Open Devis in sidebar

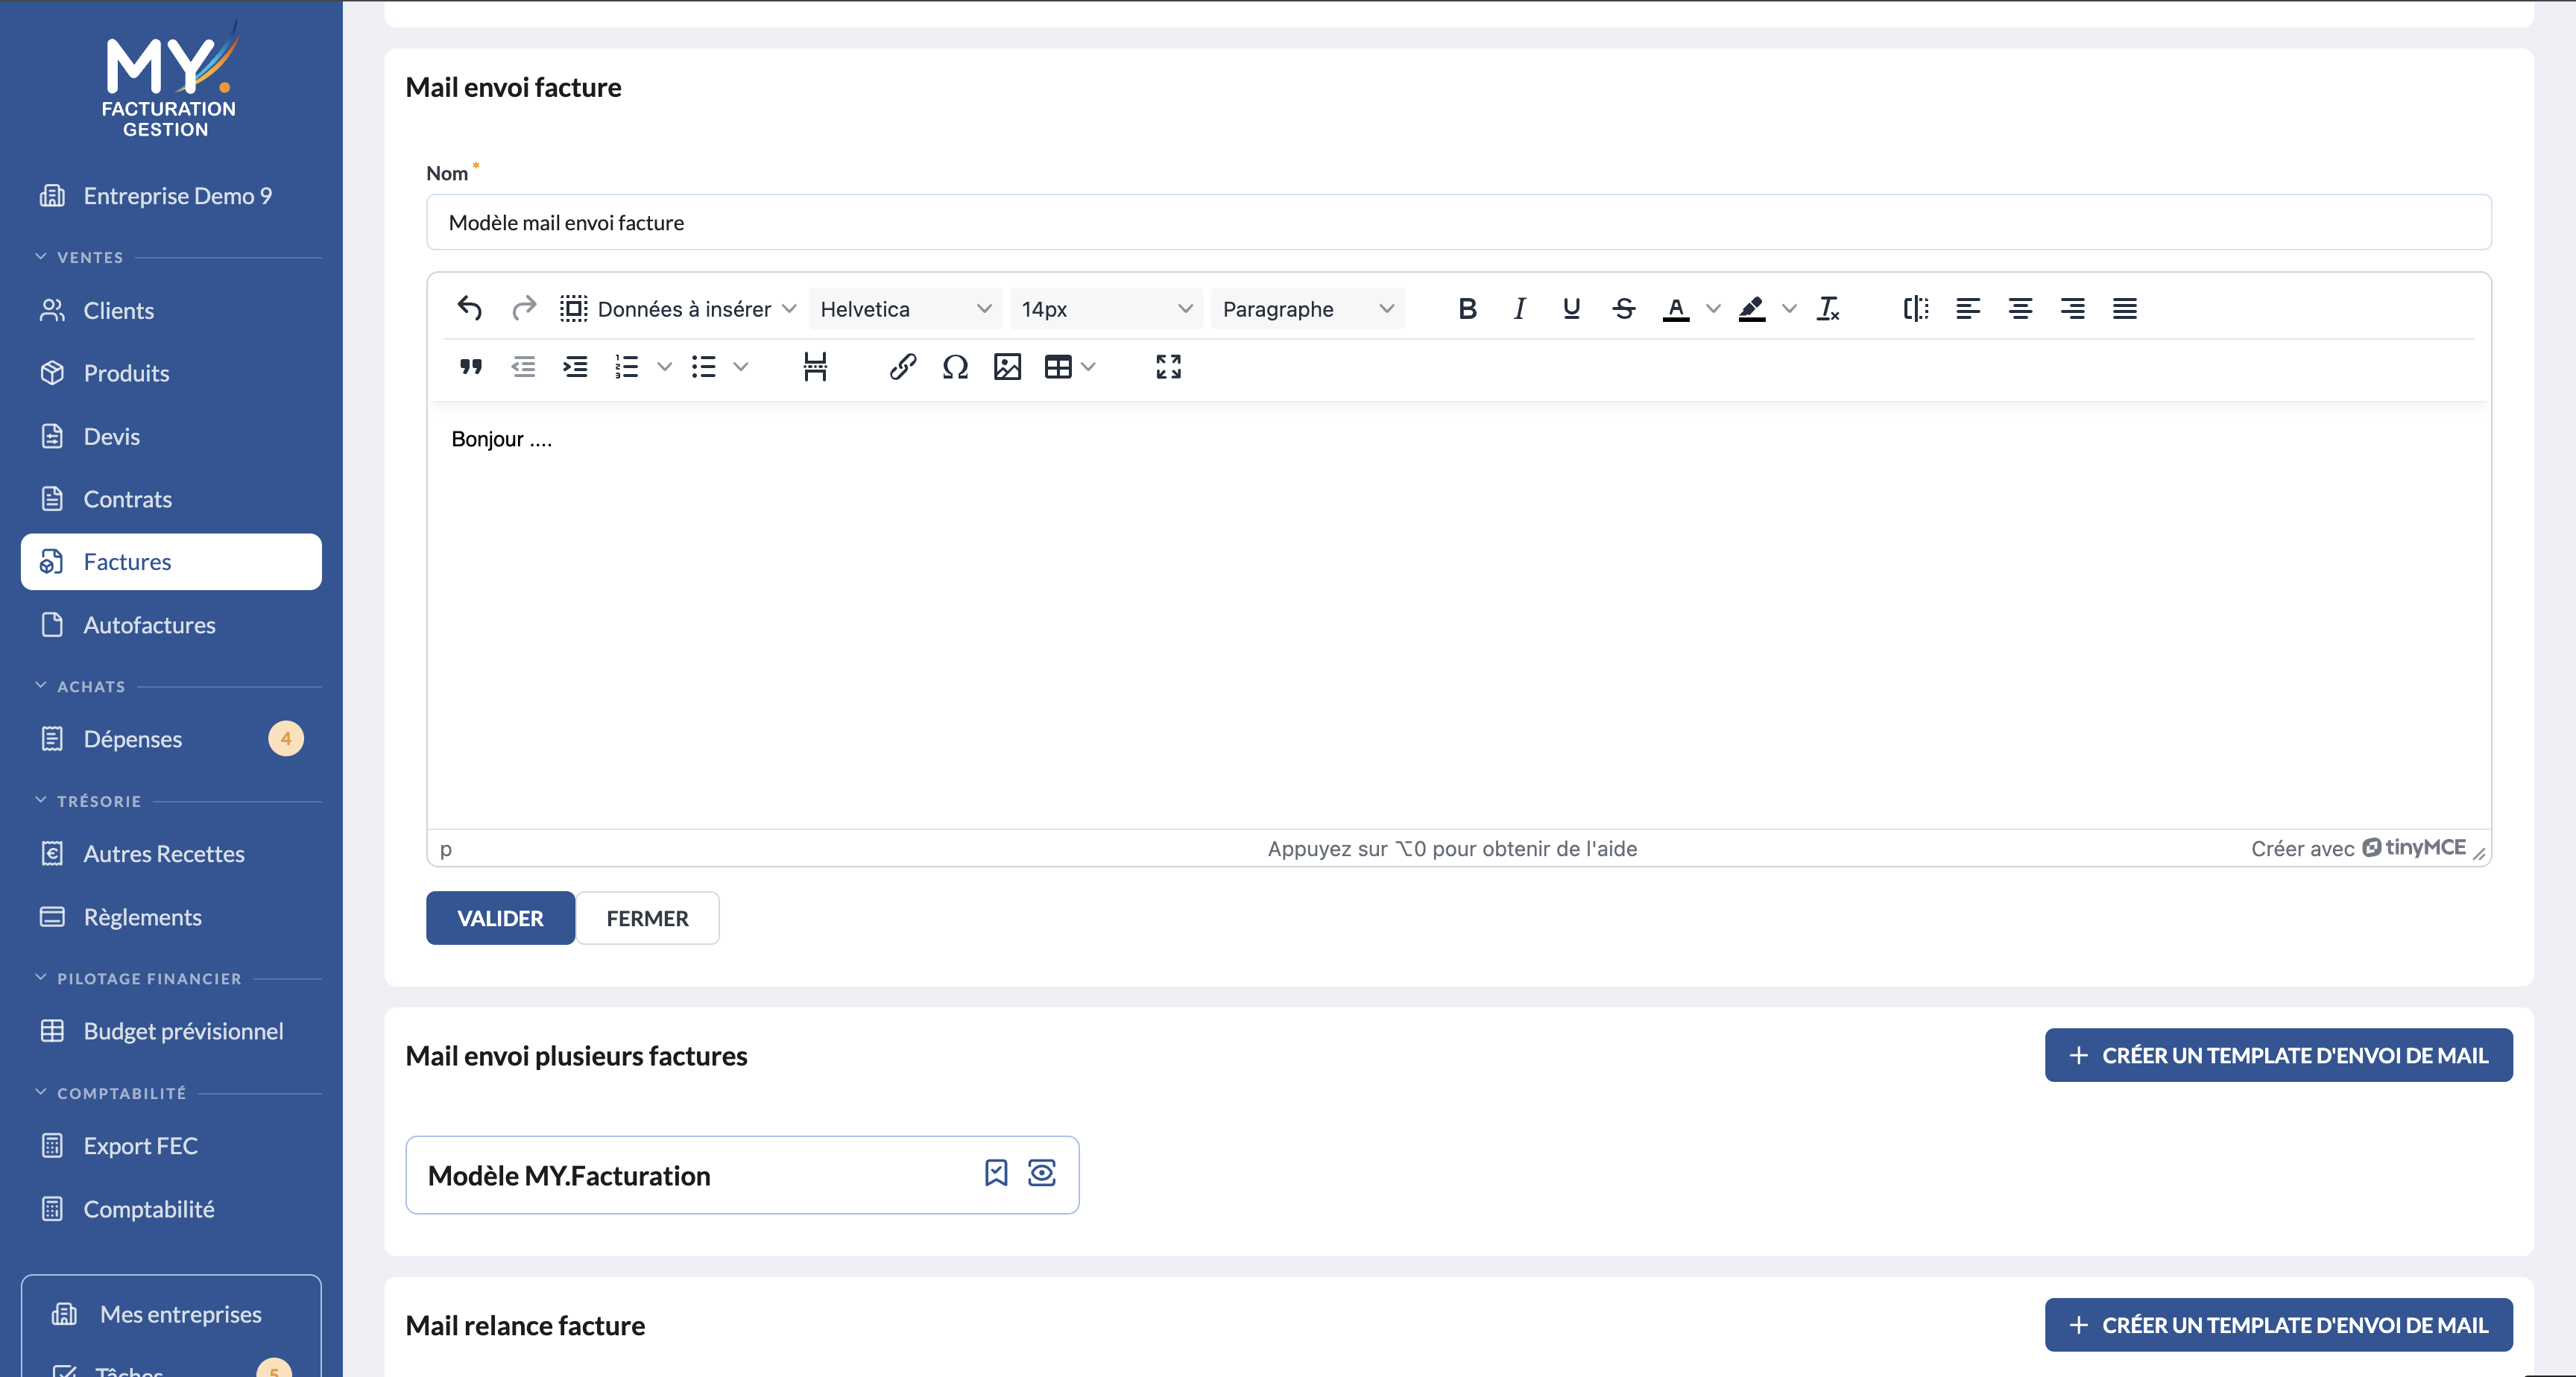[x=171, y=436]
